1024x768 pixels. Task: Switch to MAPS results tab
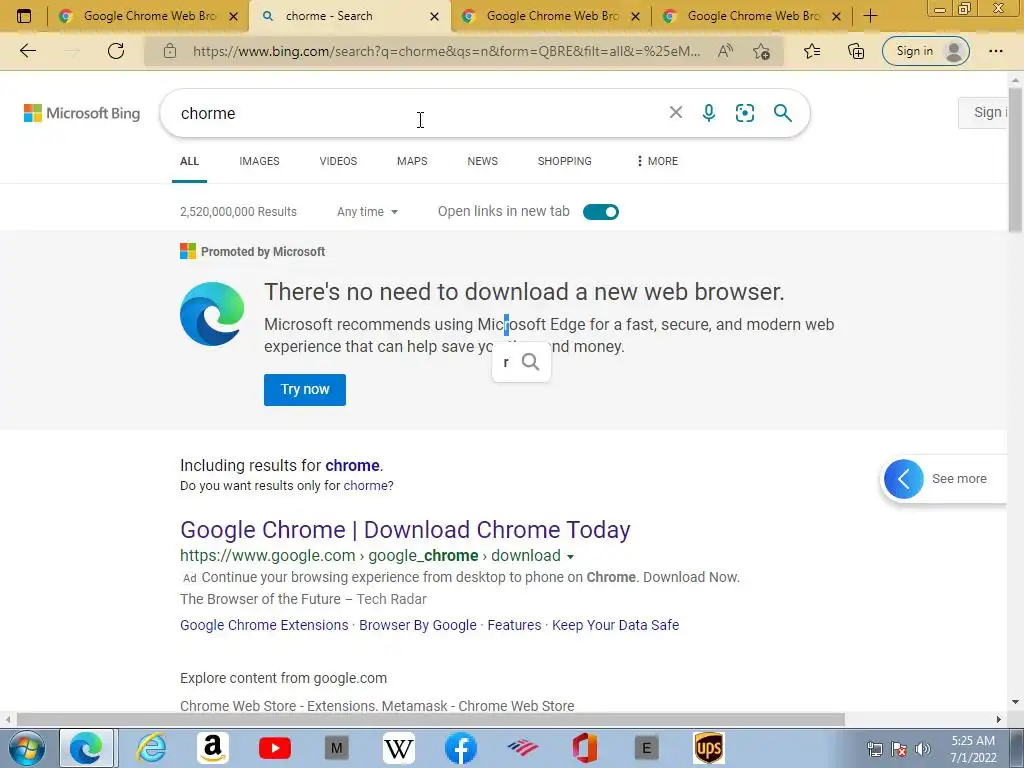point(412,161)
